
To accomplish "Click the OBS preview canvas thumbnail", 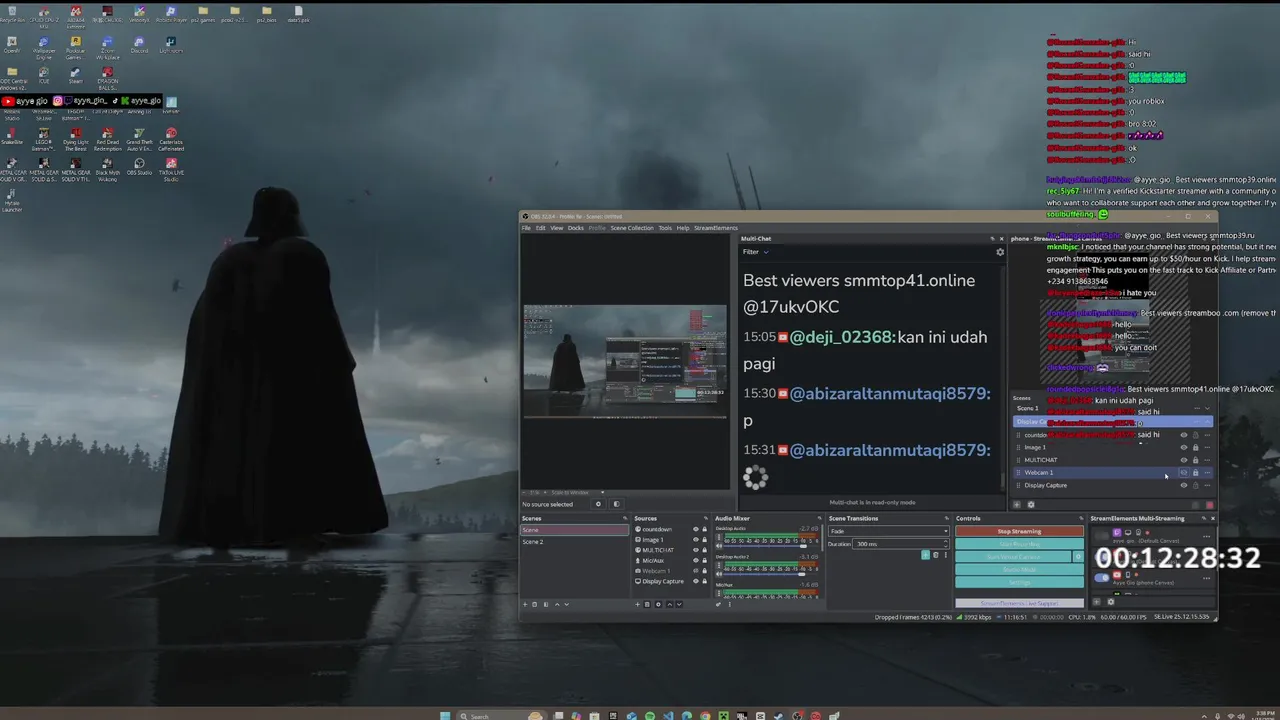I will click(625, 361).
